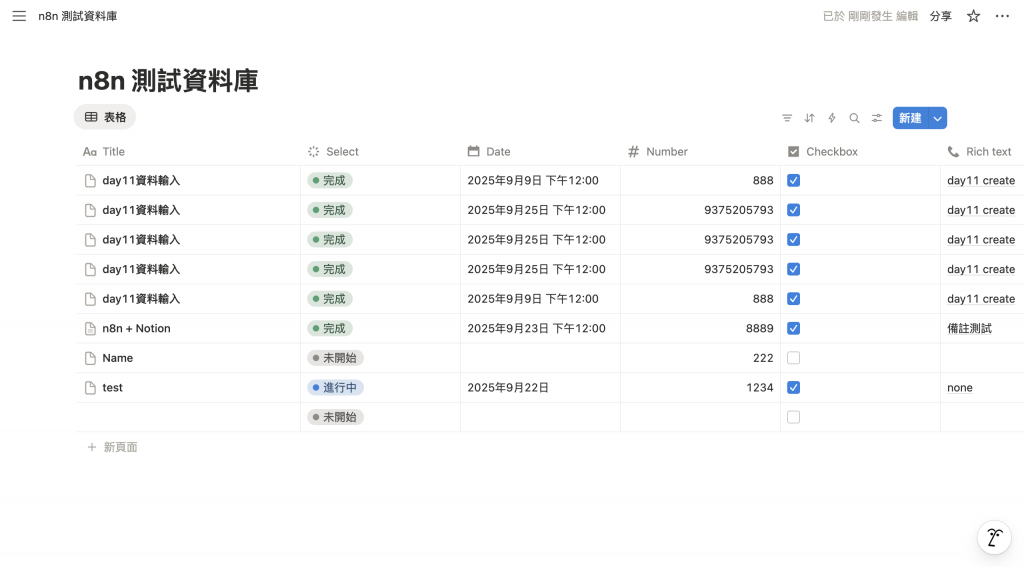Open the Number column header menu

point(701,152)
